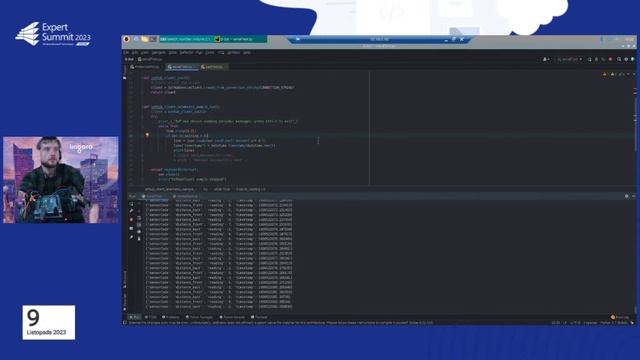640x360 pixels.
Task: Switch to the PyCharm serialTest.py taskbar window button
Action: pyautogui.click(x=240, y=40)
